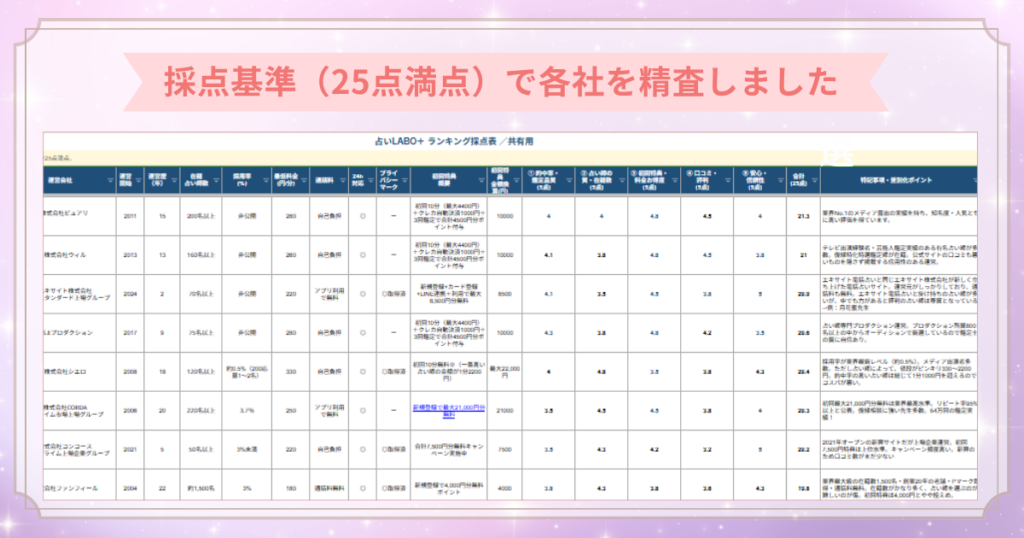Open the 通話料 column filter arrow

[x=343, y=181]
